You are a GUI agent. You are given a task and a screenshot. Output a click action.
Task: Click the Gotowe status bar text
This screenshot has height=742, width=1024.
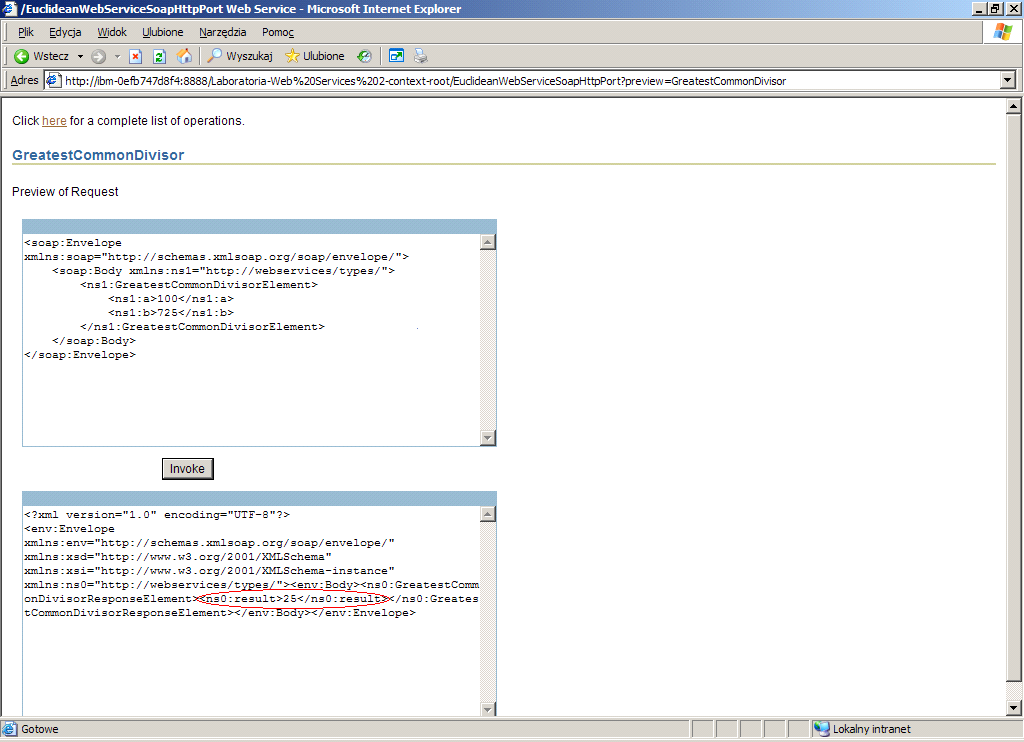(40, 729)
